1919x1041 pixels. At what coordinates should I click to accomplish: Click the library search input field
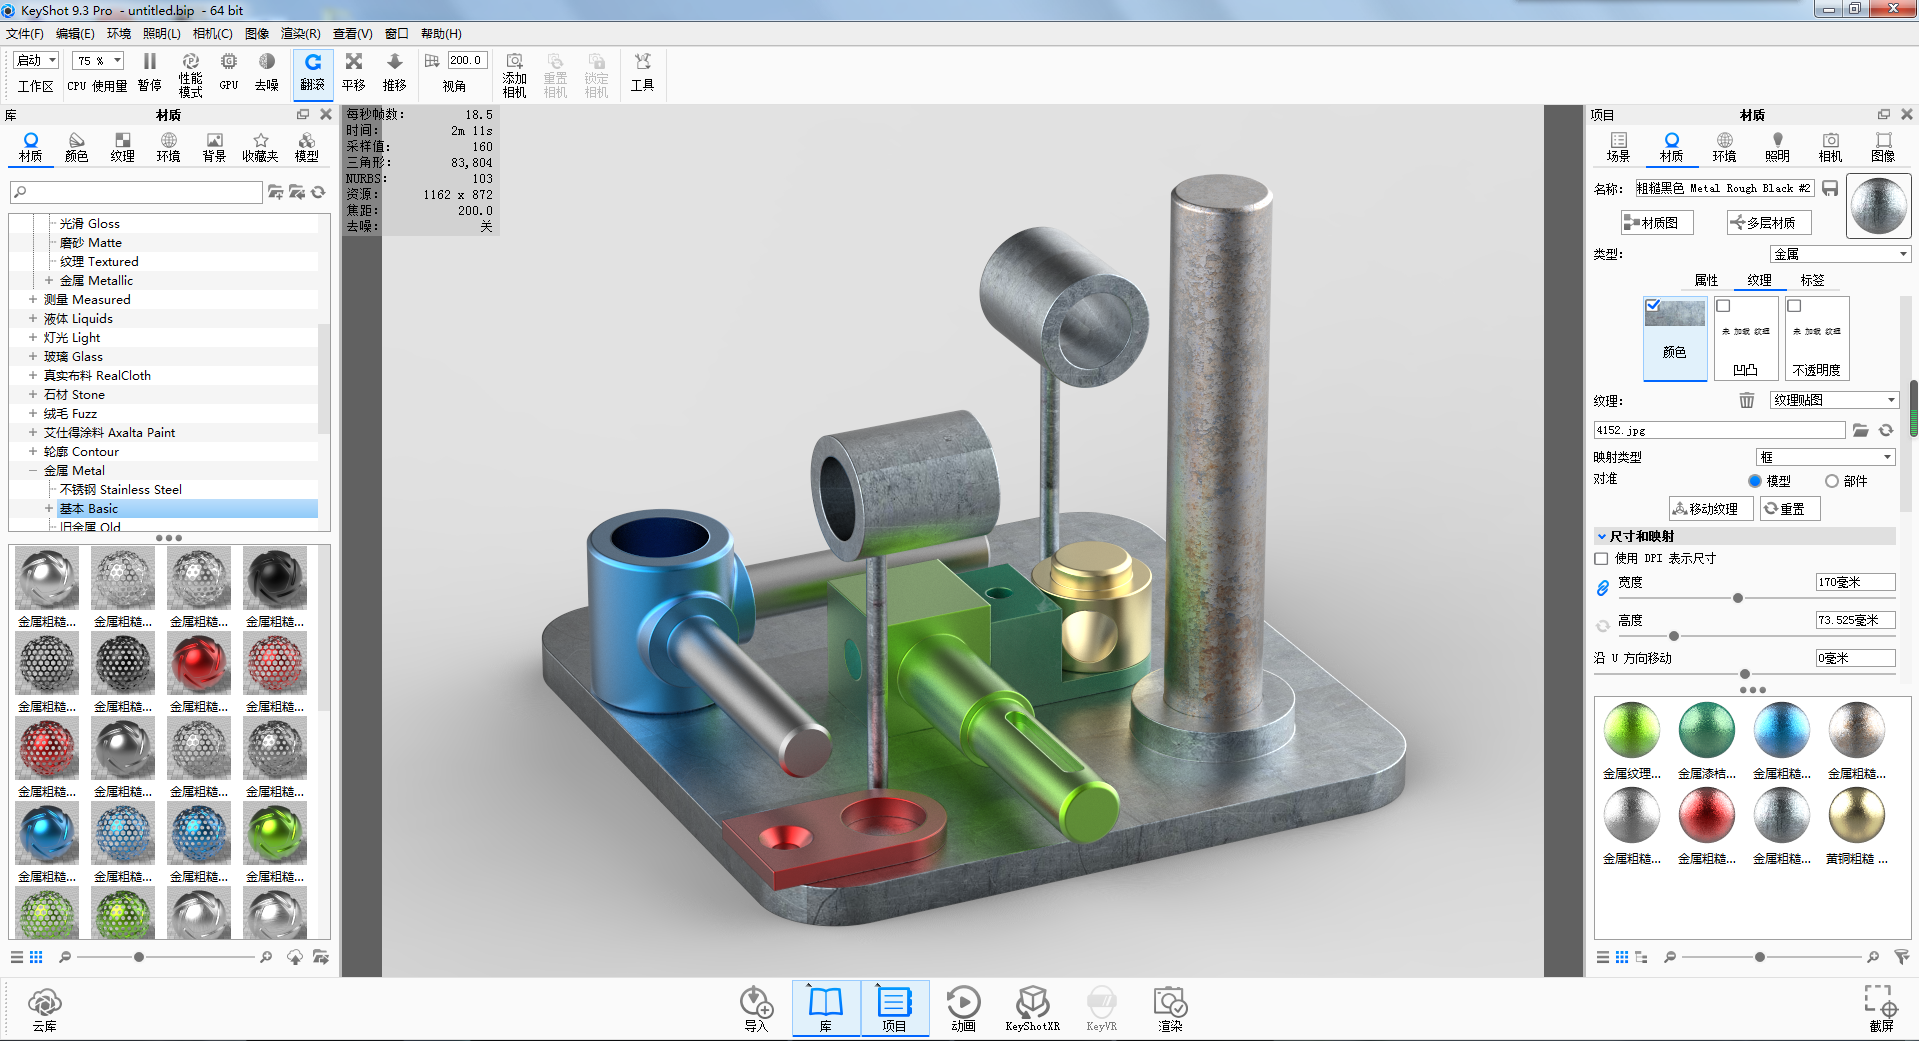pos(136,191)
